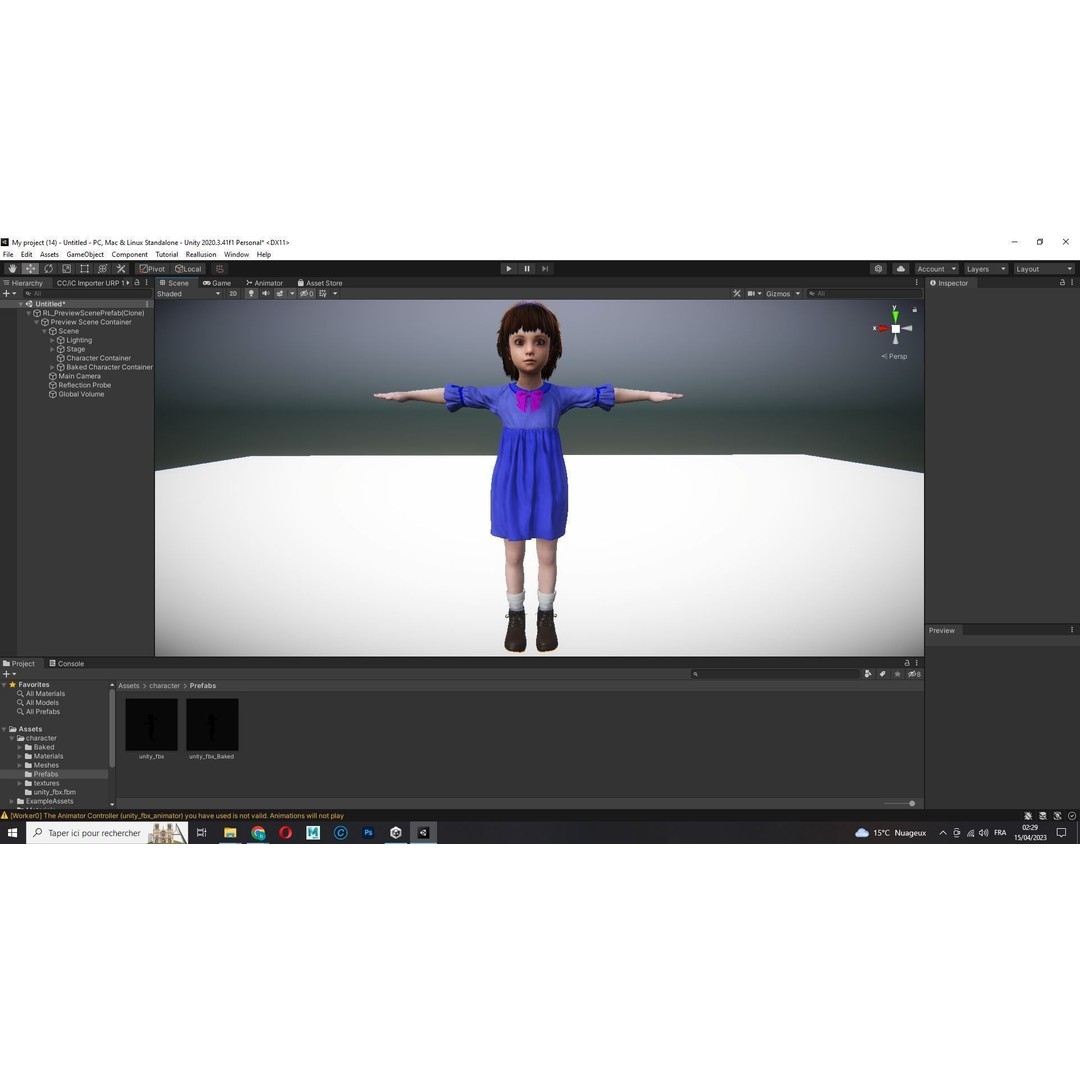Viewport: 1080px width, 1080px height.
Task: Click the Hierarchy search field
Action: (87, 293)
